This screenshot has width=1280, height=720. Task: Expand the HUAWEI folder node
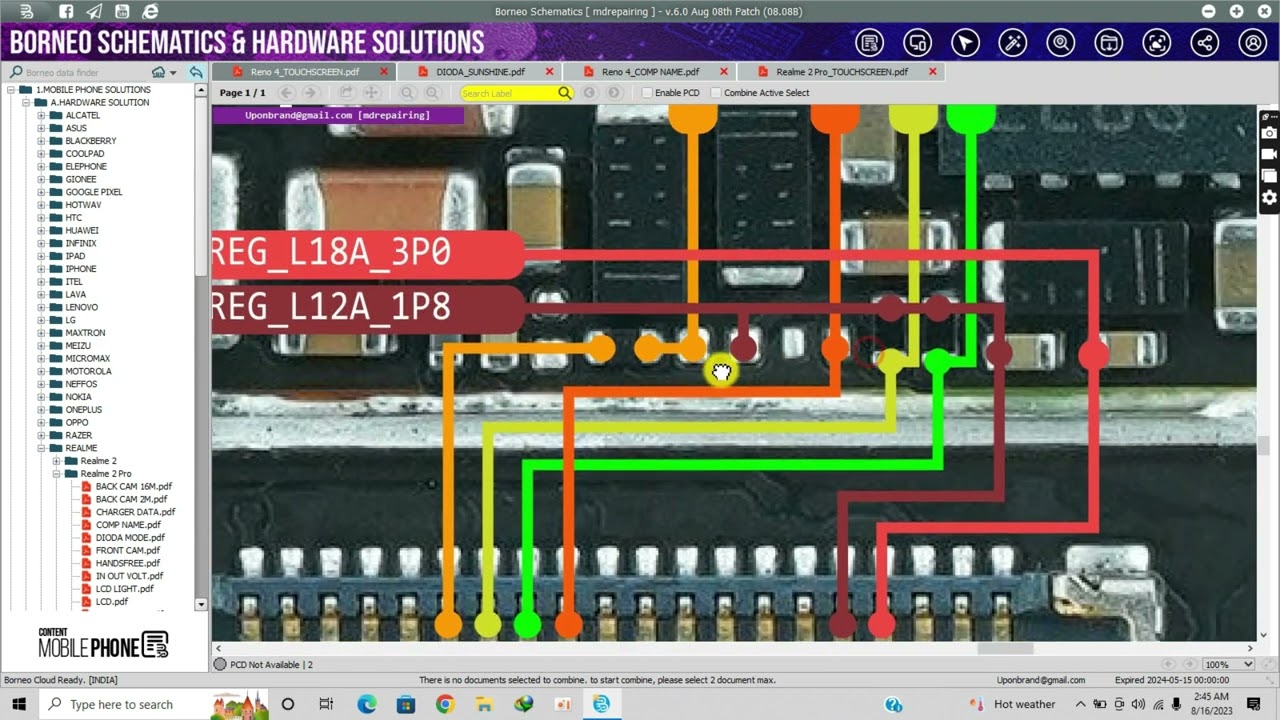coord(42,230)
